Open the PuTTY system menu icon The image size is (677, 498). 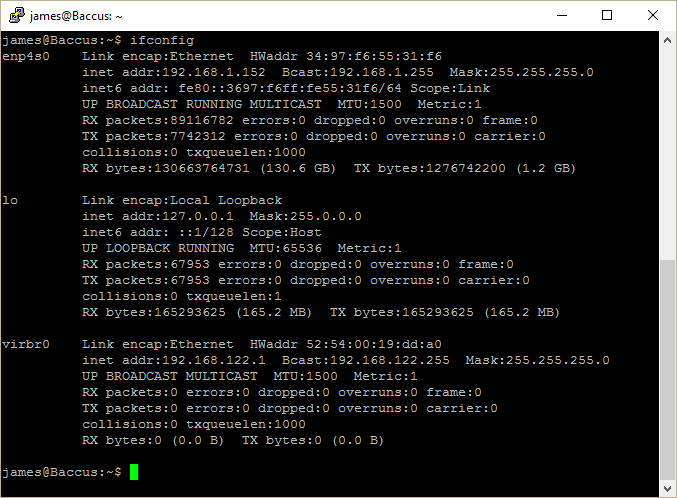click(16, 16)
